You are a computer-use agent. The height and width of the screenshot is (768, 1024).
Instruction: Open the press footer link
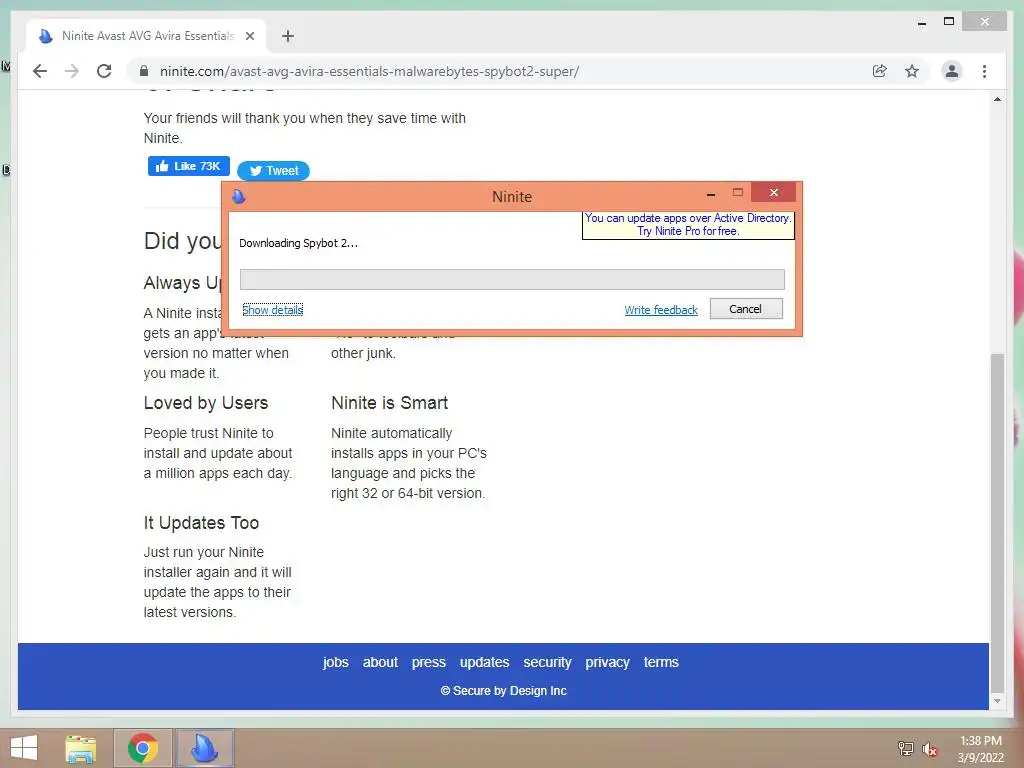pyautogui.click(x=428, y=662)
